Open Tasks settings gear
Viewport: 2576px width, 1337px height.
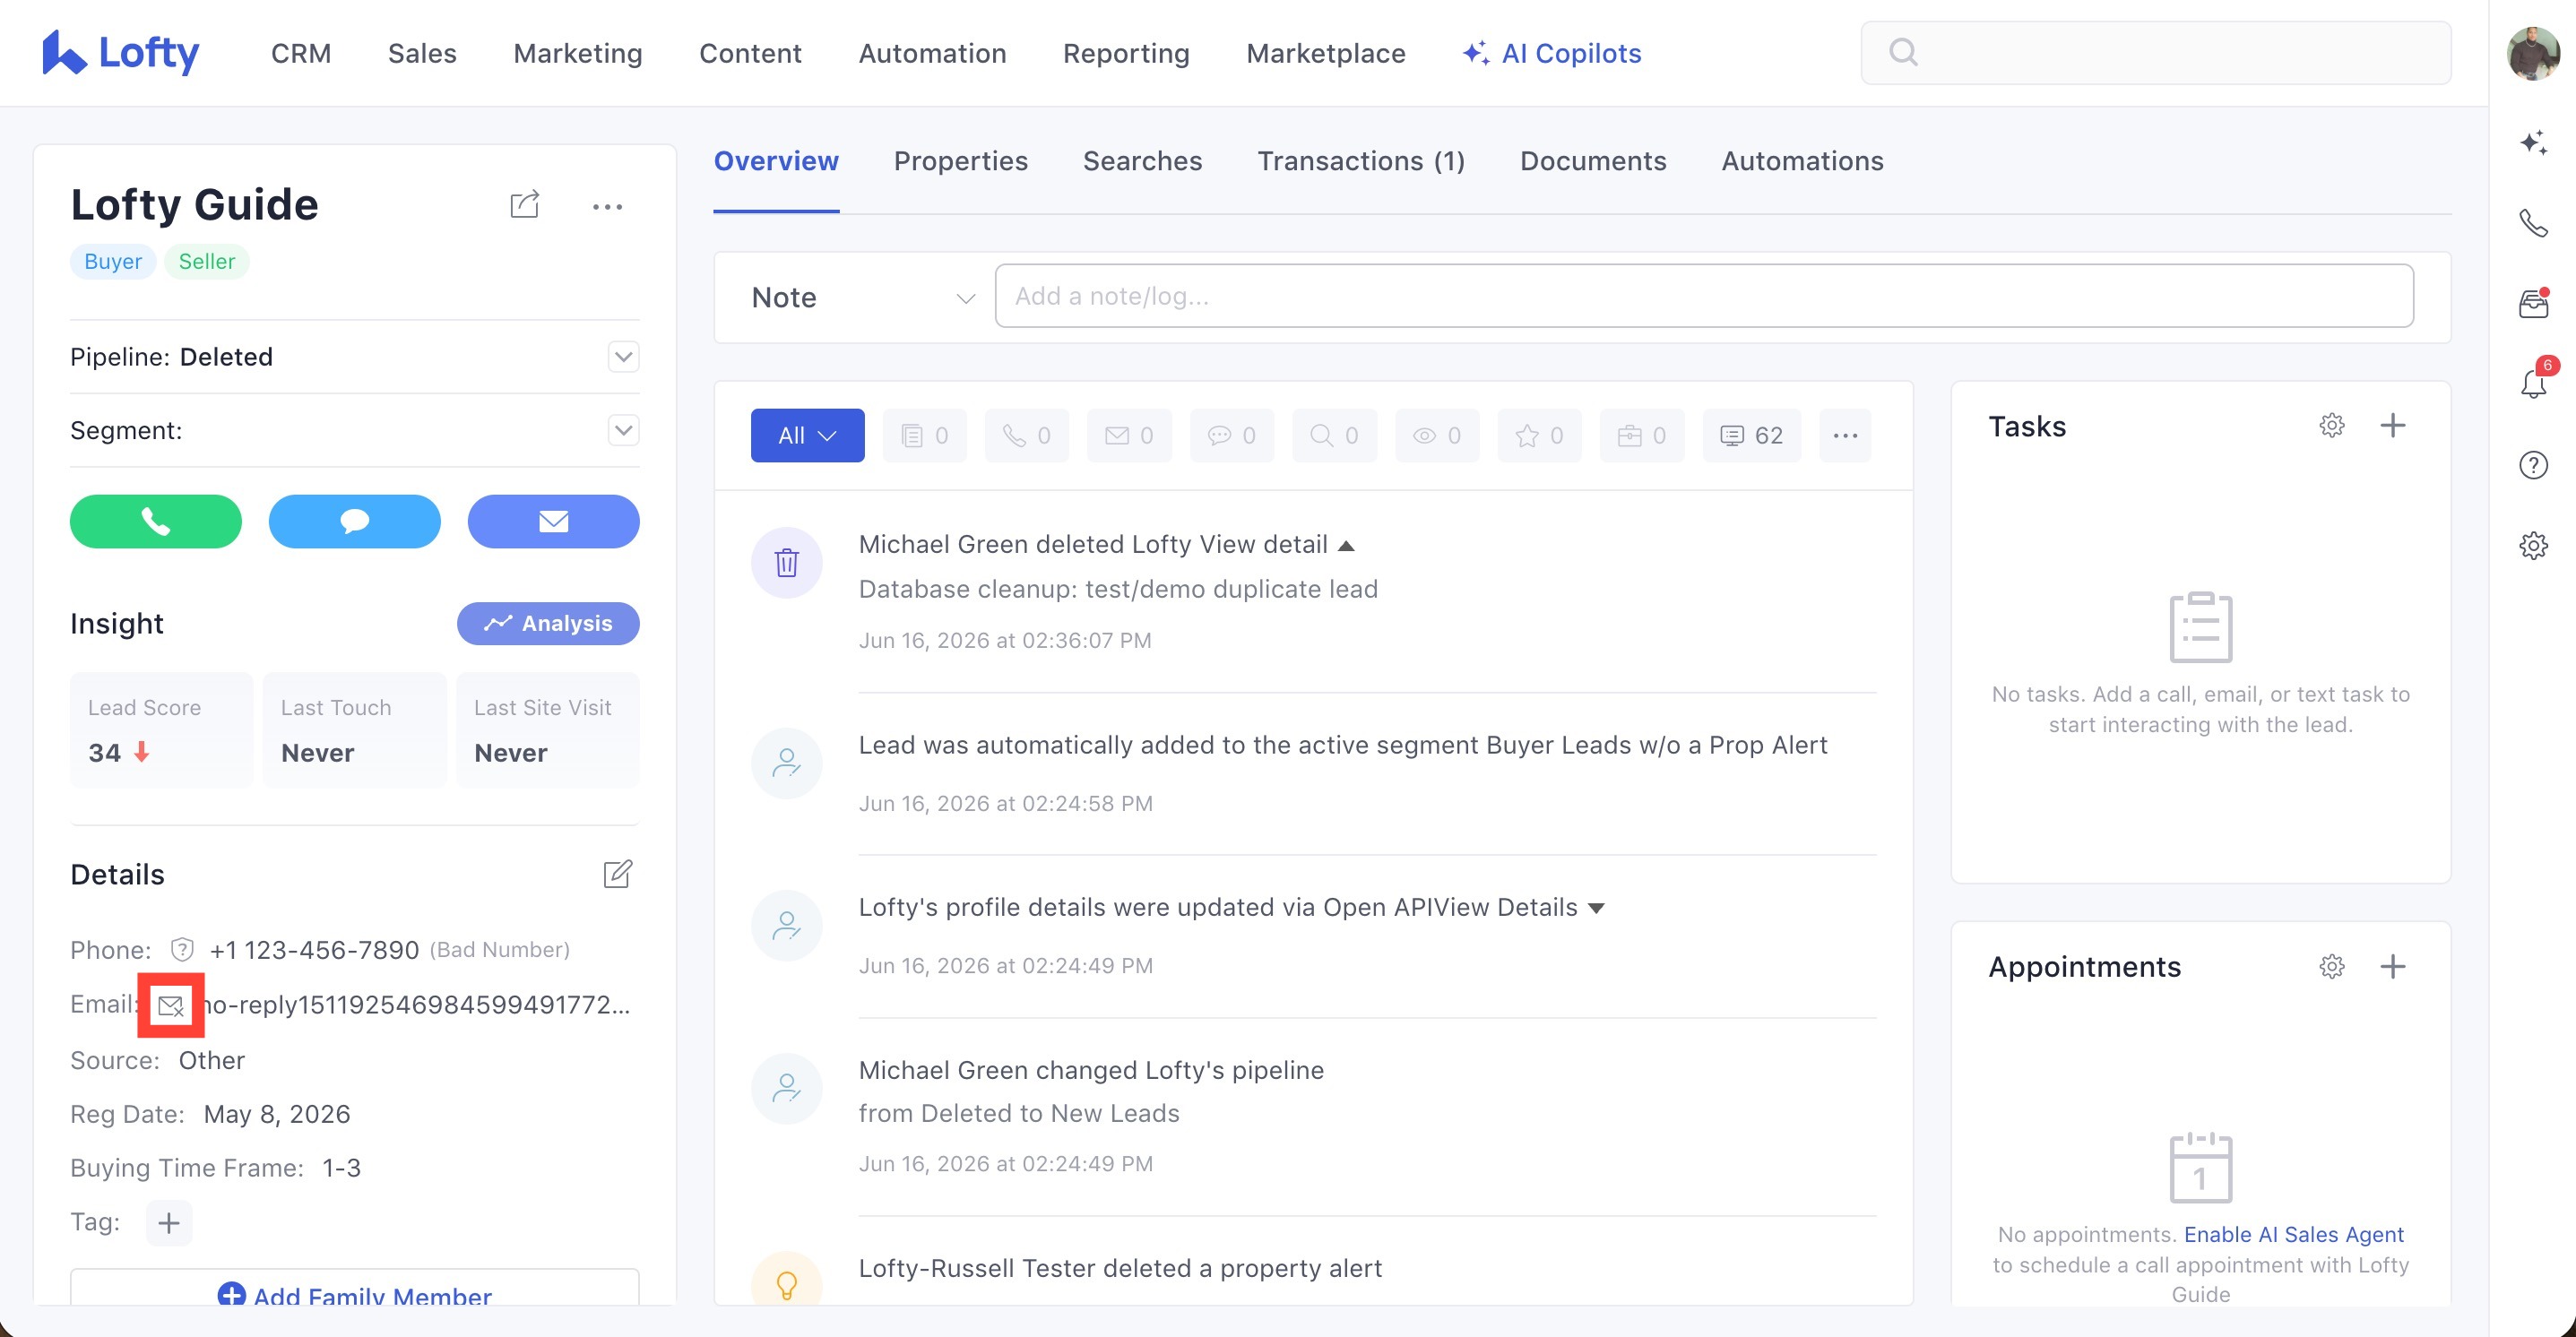pos(2331,425)
